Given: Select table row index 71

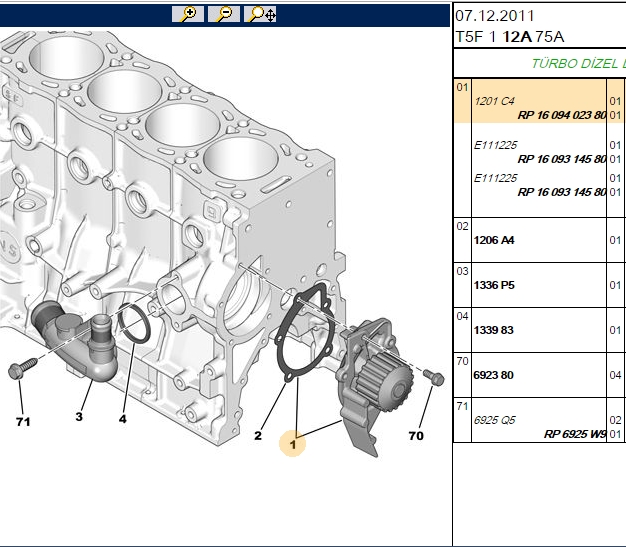Looking at the screenshot, I should [462, 406].
